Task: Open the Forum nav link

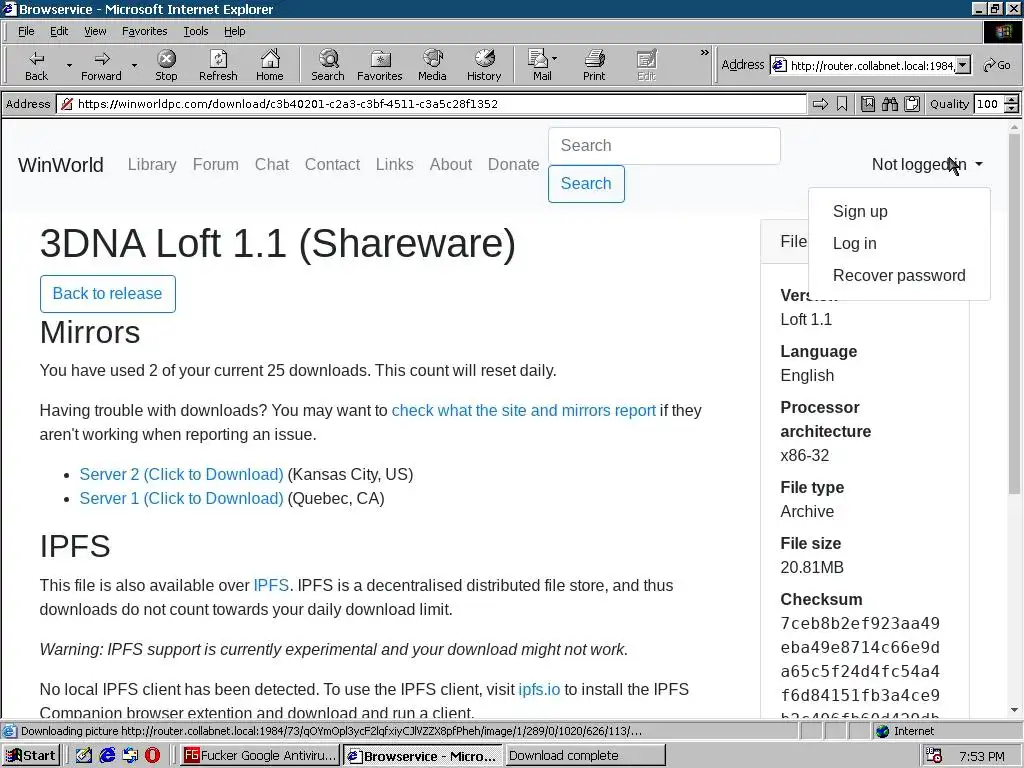Action: pyautogui.click(x=216, y=165)
